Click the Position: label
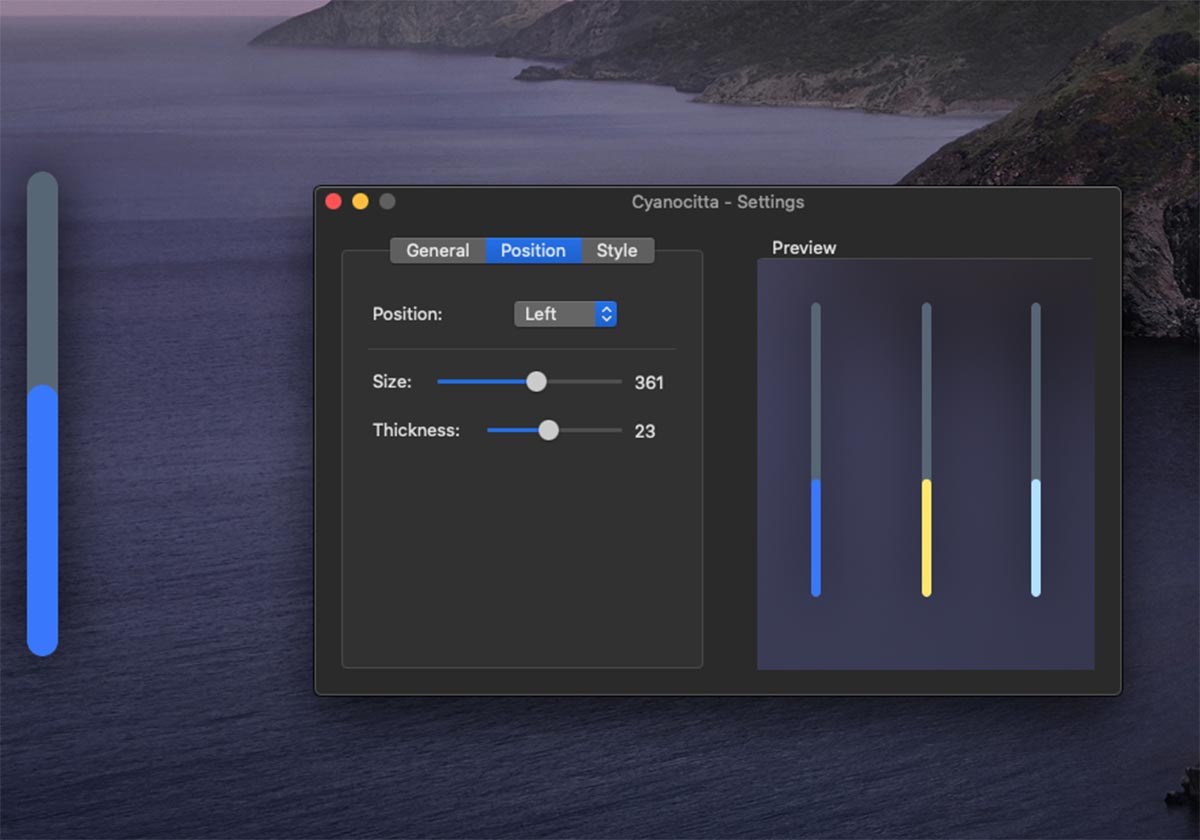This screenshot has height=840, width=1200. (407, 314)
